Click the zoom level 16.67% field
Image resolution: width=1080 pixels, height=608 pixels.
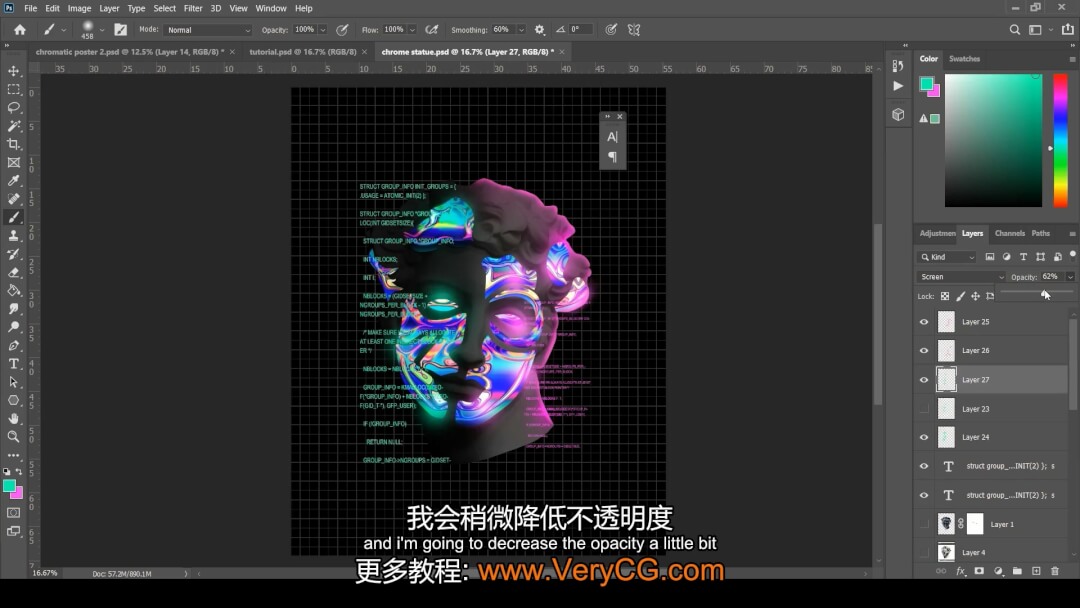pos(45,573)
